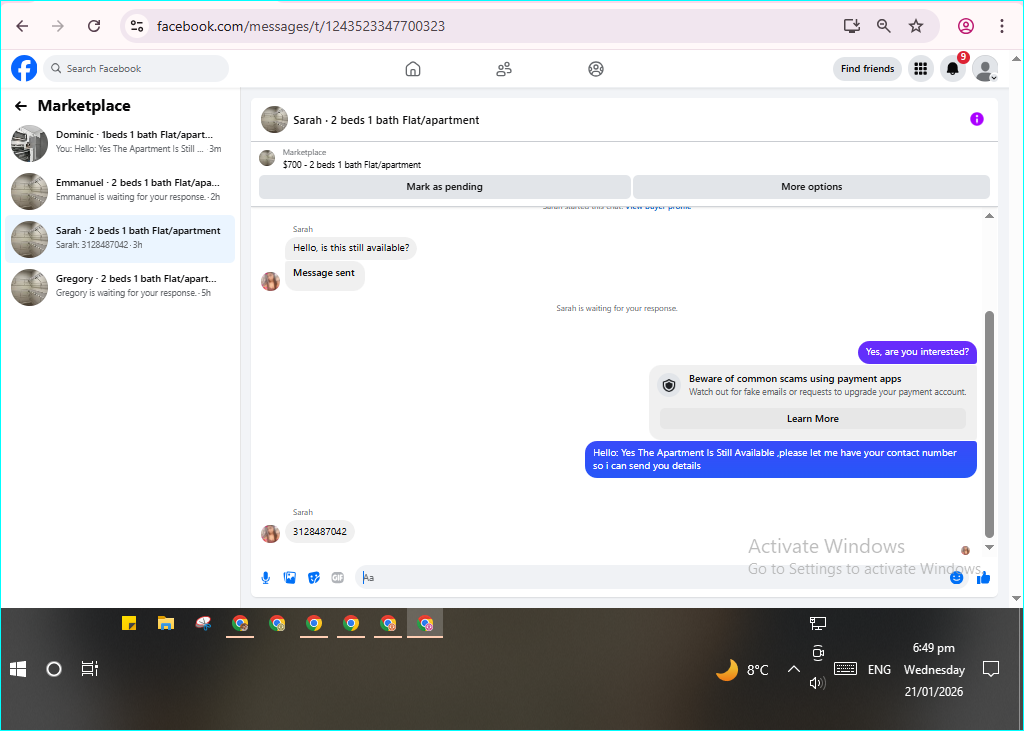Click the 'Message sent' bubble

(x=324, y=275)
